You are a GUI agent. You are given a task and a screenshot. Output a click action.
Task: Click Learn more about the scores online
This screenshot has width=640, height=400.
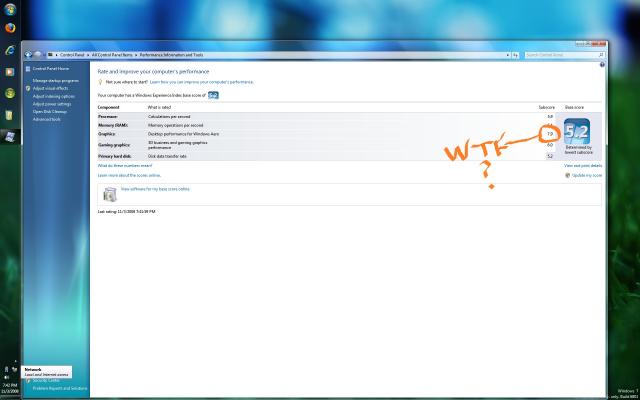[129, 176]
